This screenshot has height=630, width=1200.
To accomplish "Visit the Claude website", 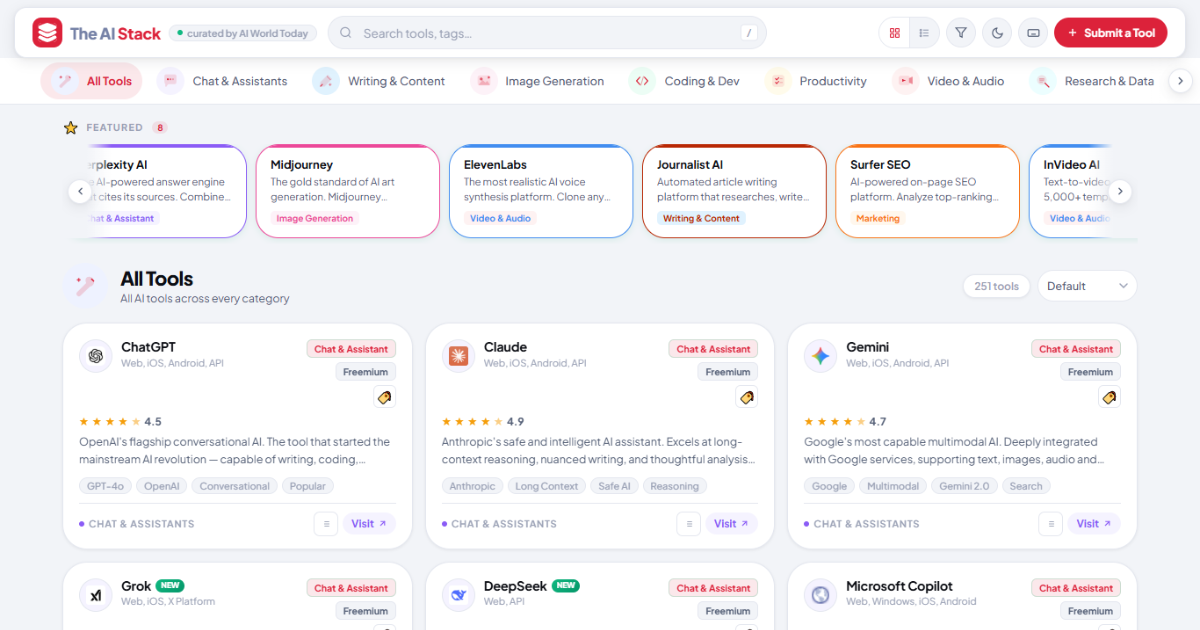I will pos(732,524).
